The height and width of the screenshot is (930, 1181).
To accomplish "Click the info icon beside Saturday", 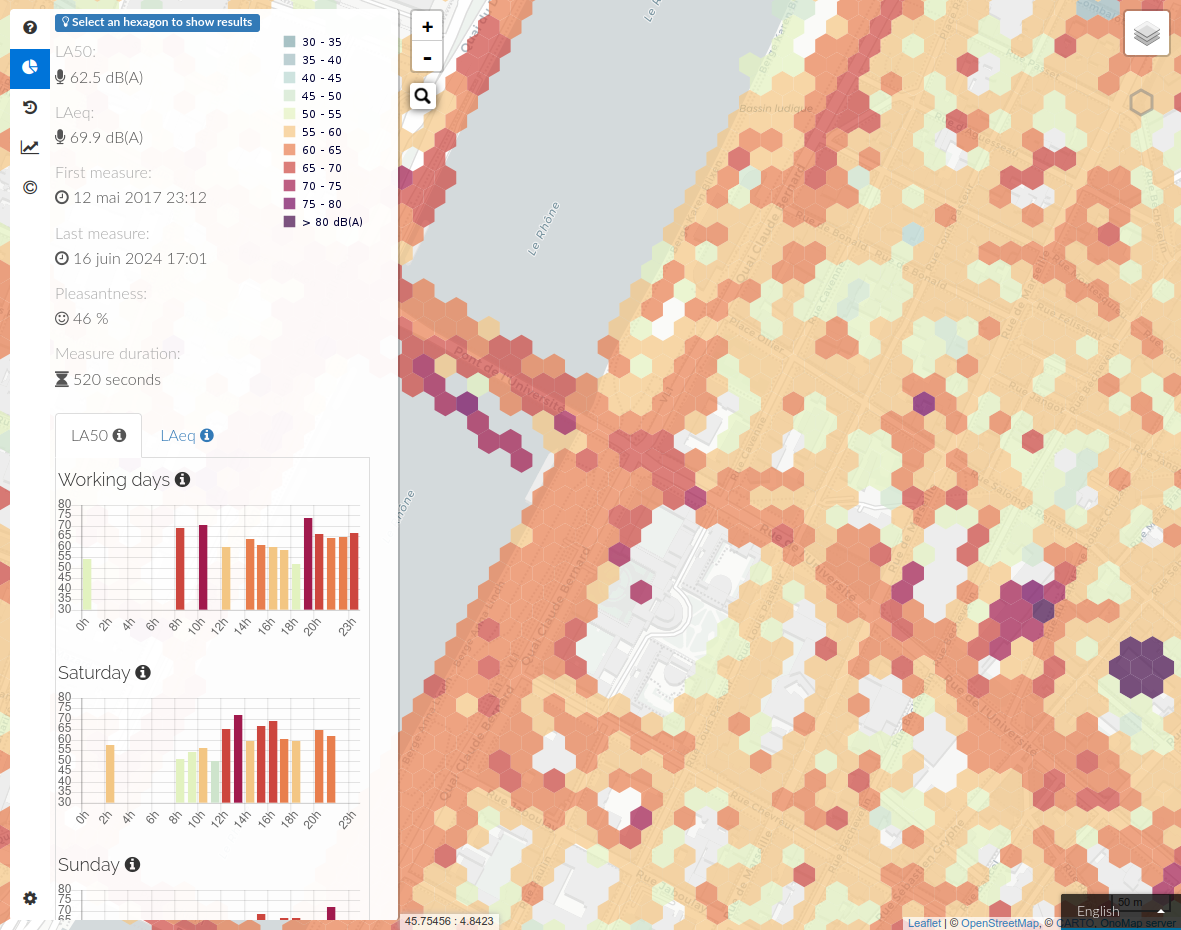I will pos(142,672).
